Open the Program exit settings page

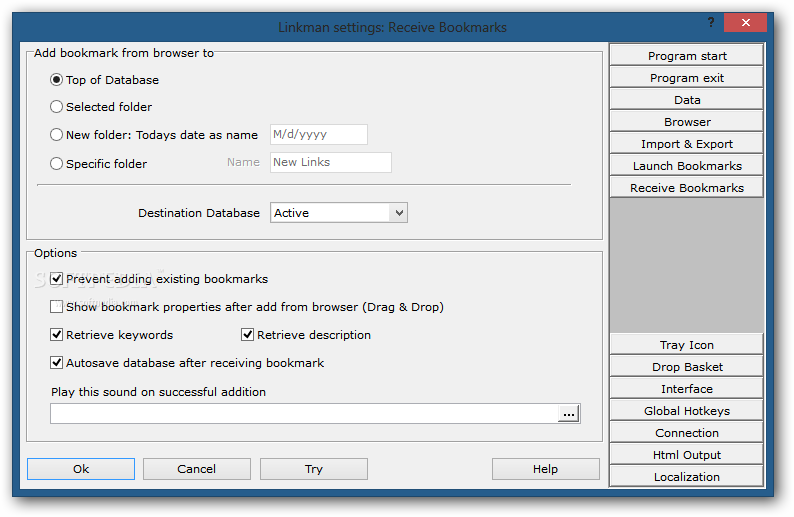(687, 78)
